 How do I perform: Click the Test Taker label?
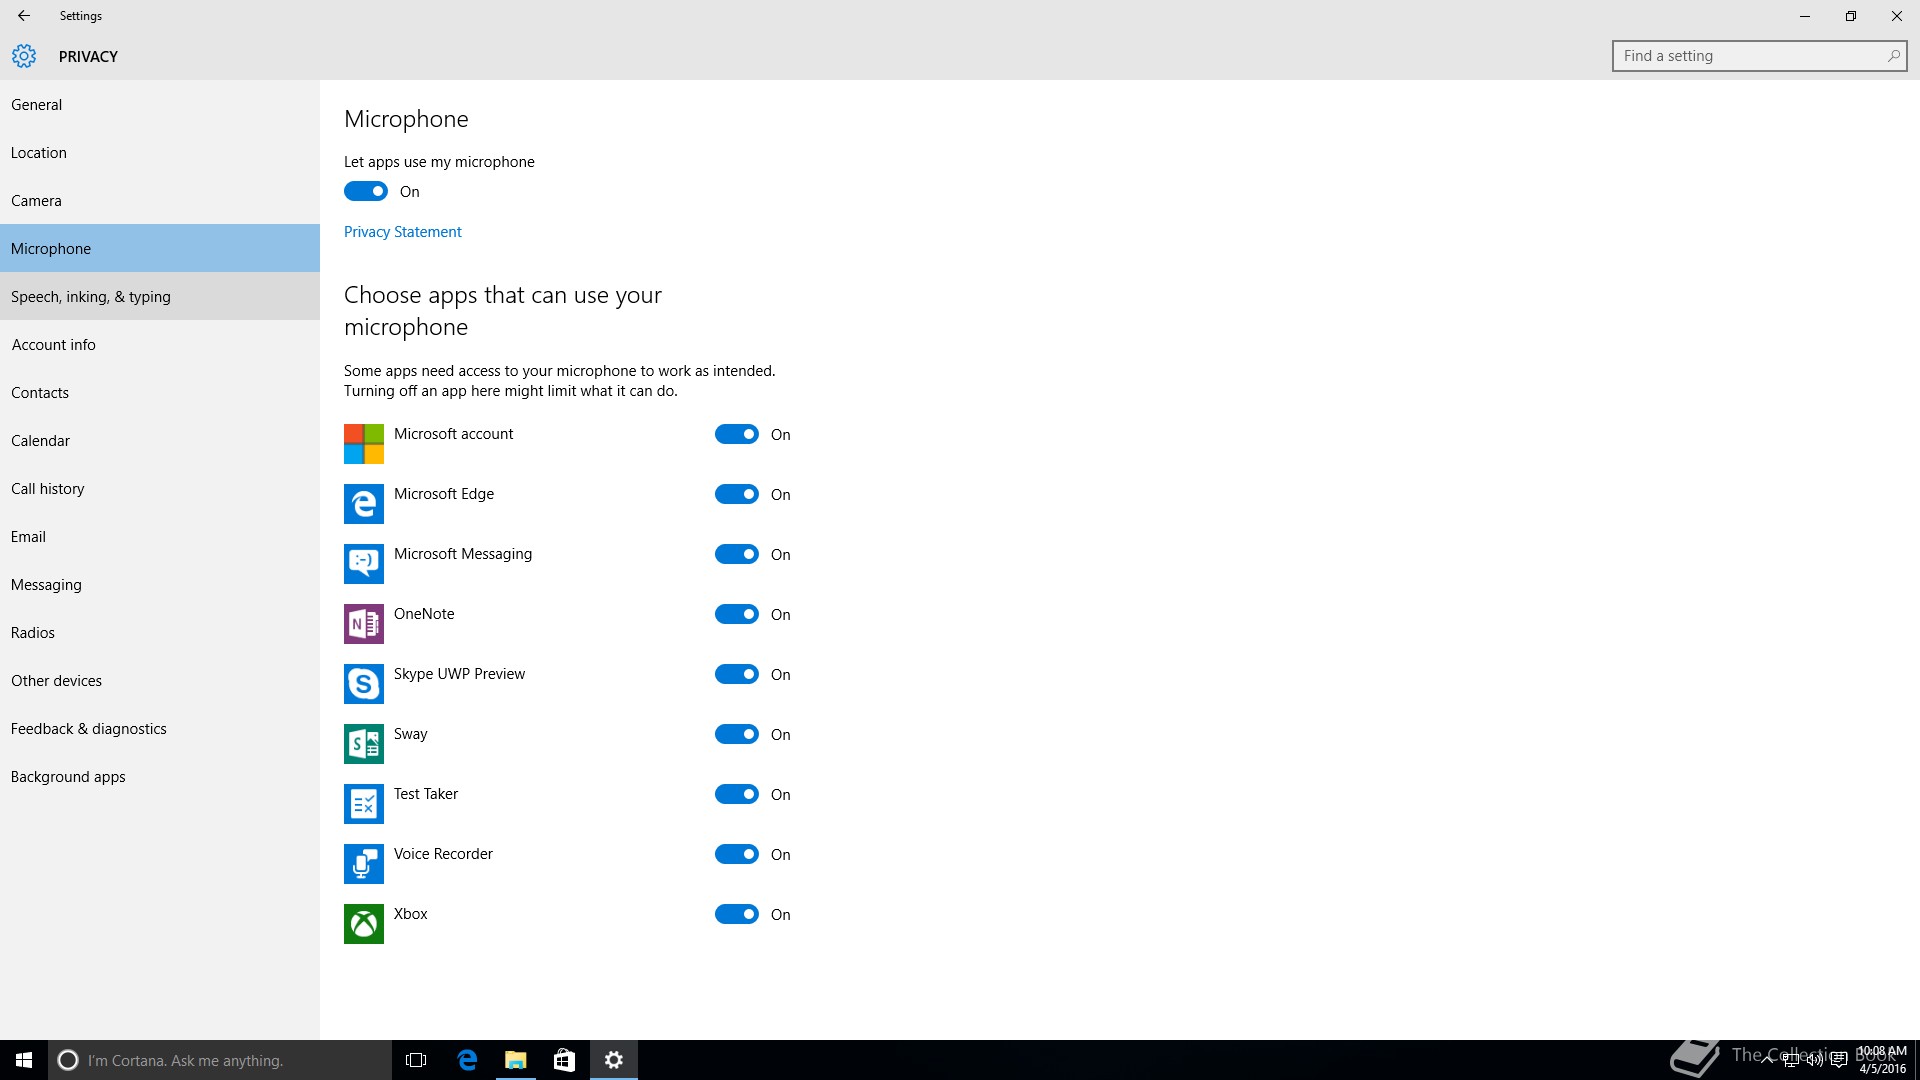[x=426, y=793]
